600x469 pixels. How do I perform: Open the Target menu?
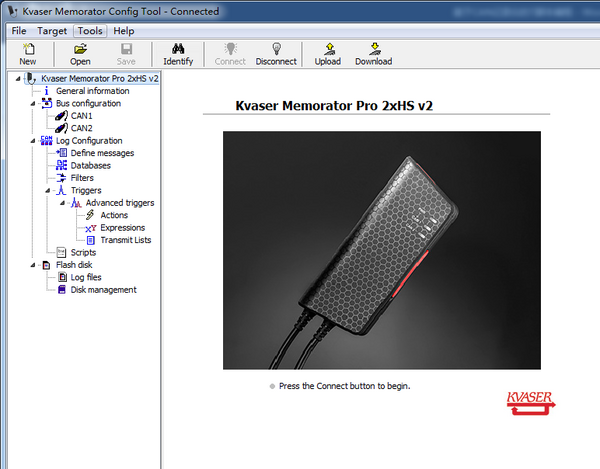pos(52,31)
